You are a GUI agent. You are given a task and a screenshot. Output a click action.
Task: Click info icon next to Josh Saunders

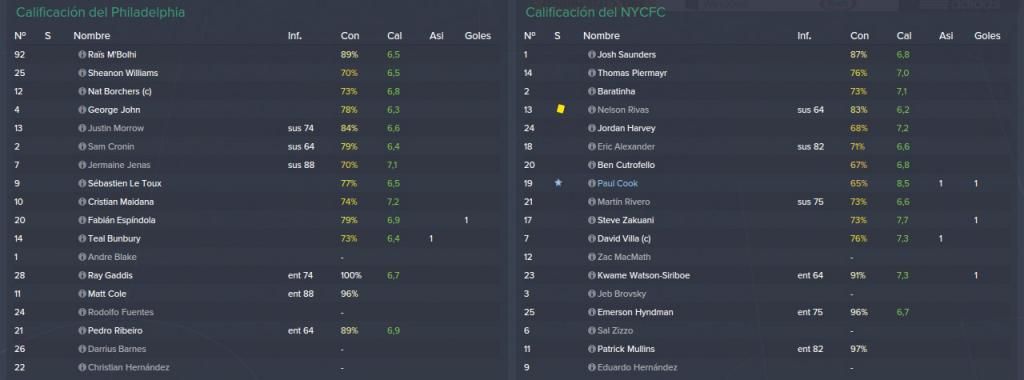tap(592, 55)
